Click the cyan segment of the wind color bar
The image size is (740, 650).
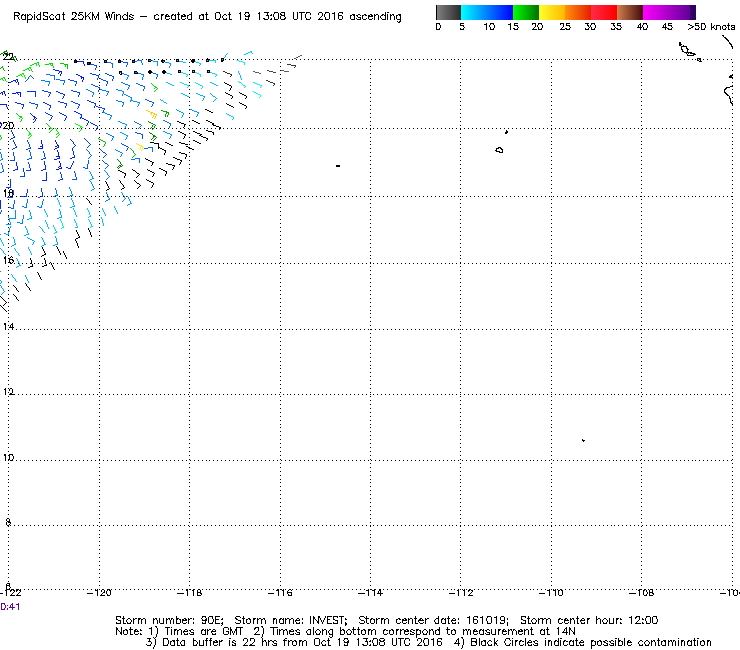pyautogui.click(x=474, y=12)
